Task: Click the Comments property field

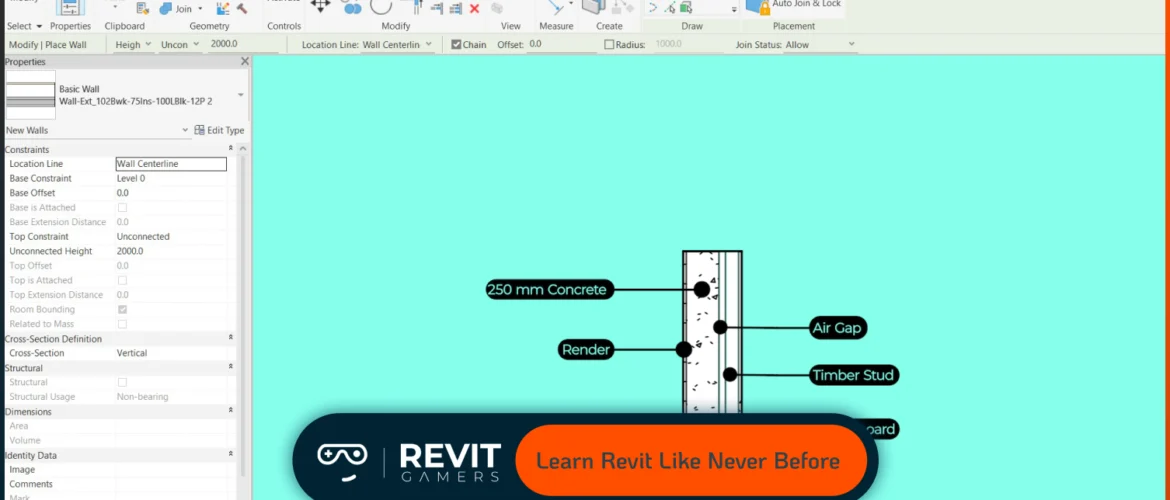Action: (x=171, y=484)
